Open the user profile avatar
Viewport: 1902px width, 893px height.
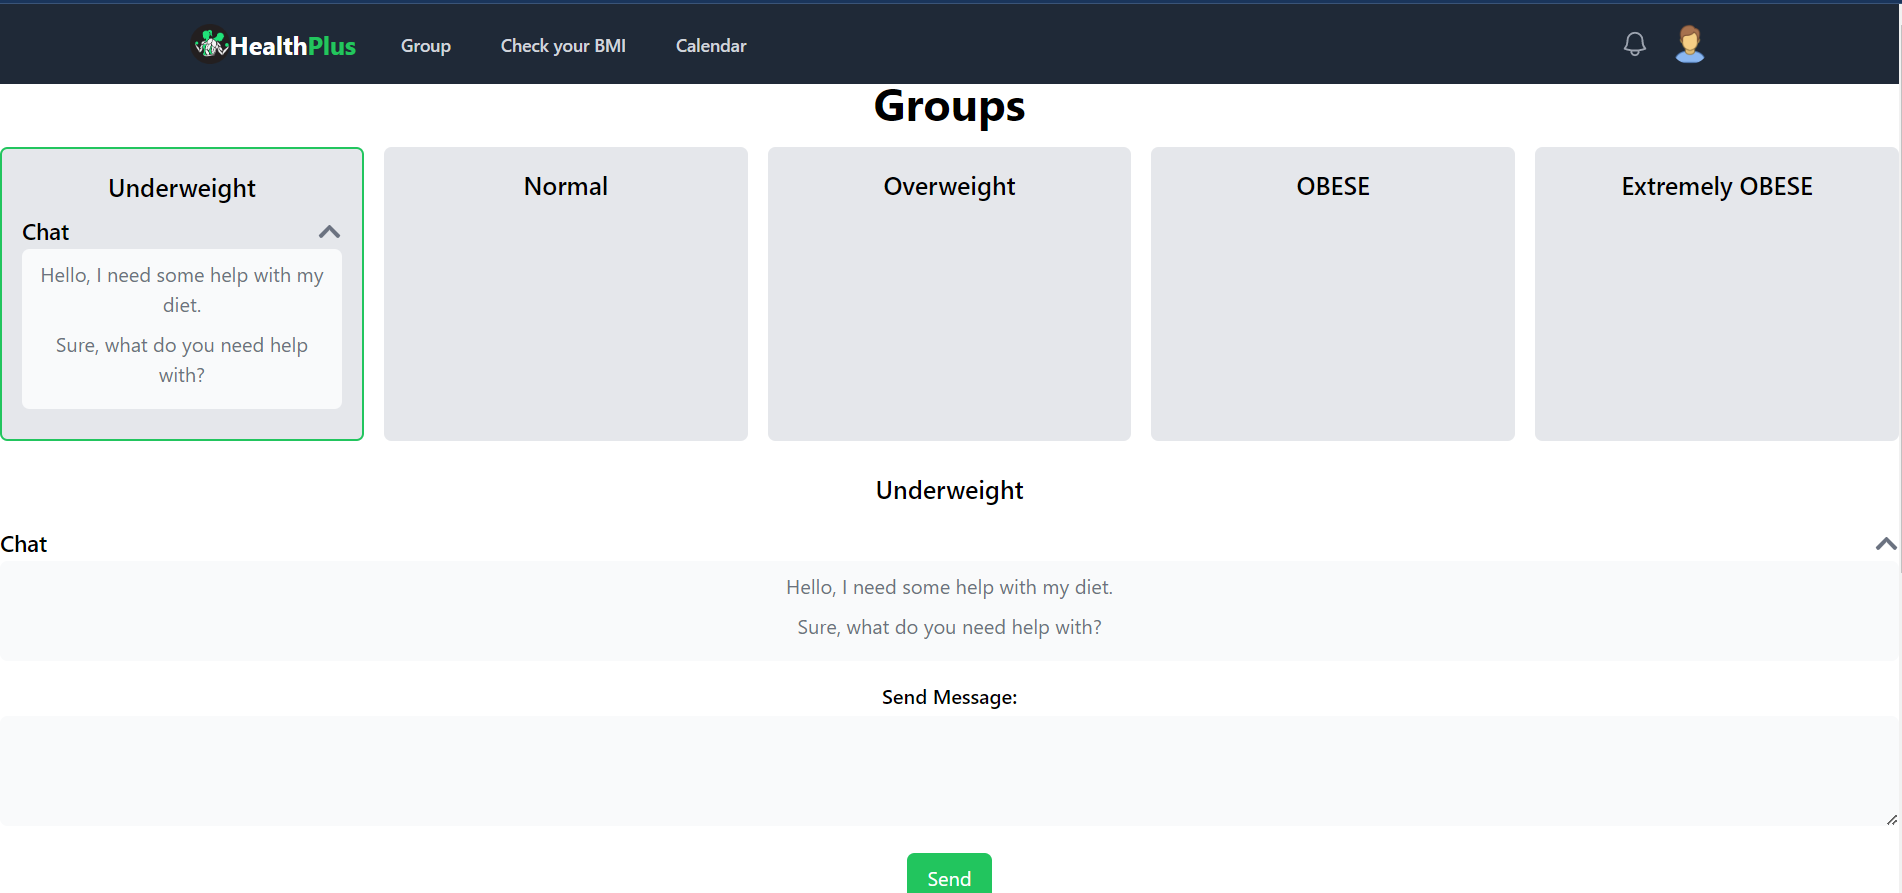coord(1689,44)
